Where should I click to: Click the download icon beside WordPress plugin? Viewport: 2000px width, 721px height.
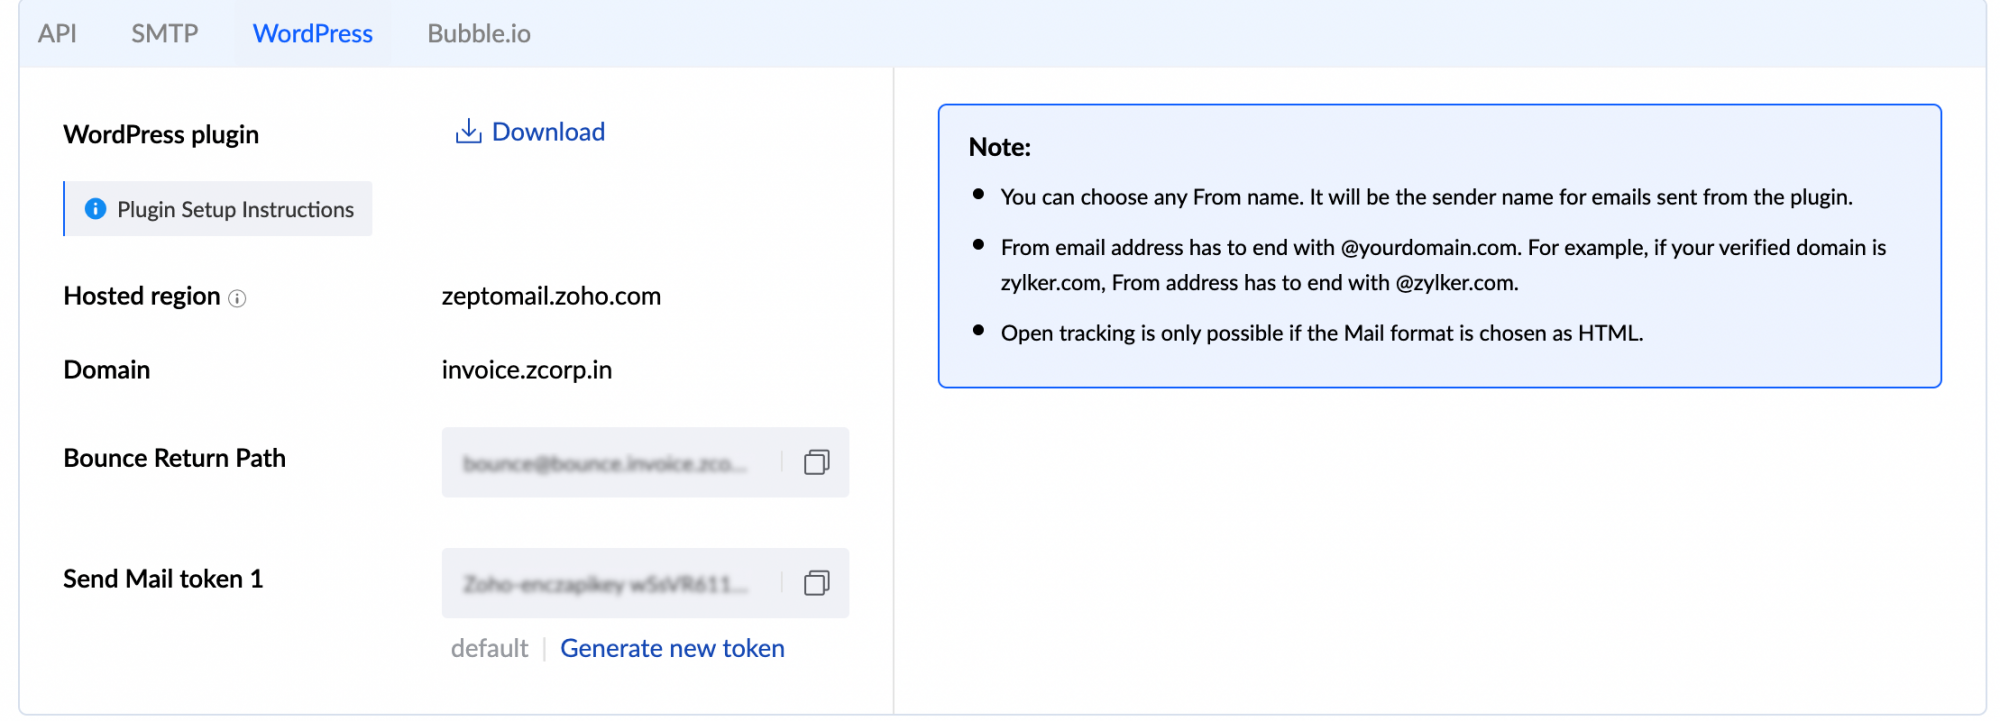[468, 131]
